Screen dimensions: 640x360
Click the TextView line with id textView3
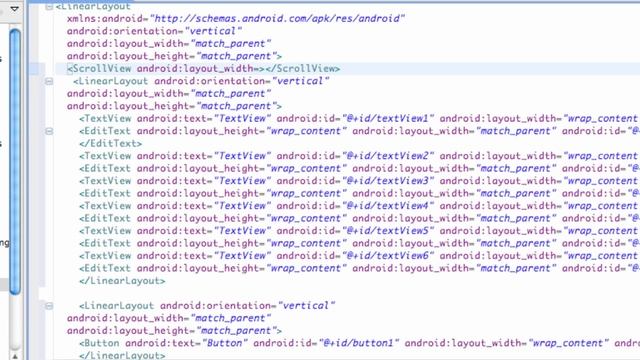point(359,181)
